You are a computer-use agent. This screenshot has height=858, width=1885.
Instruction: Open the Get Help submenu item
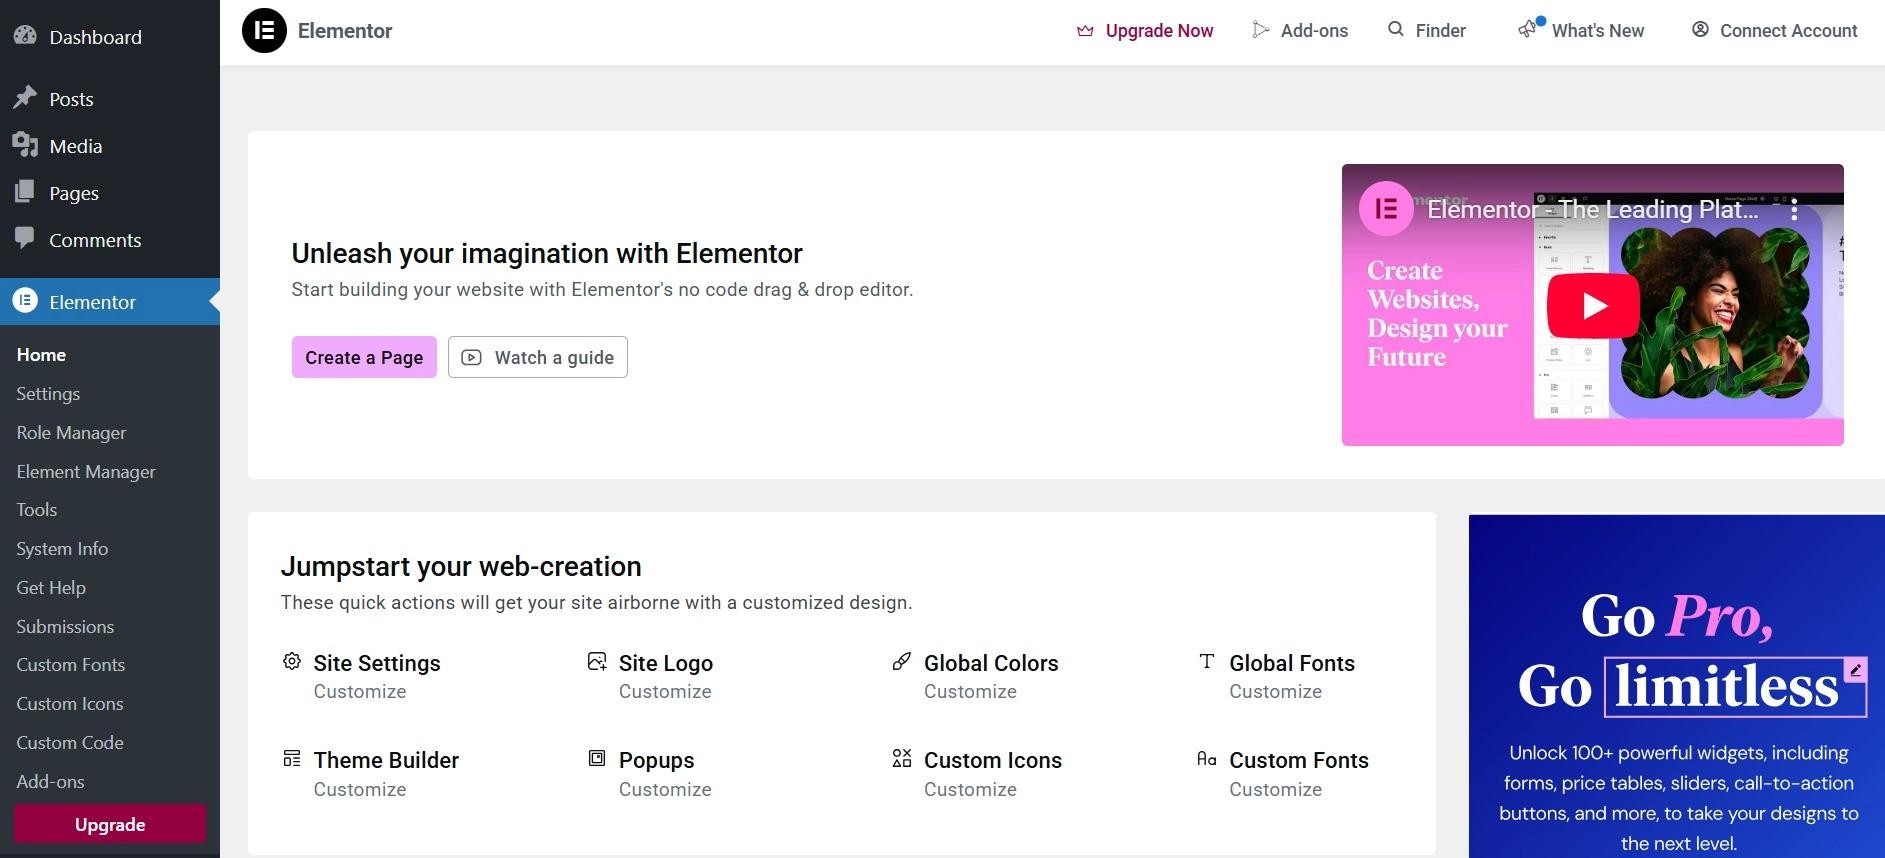[51, 588]
